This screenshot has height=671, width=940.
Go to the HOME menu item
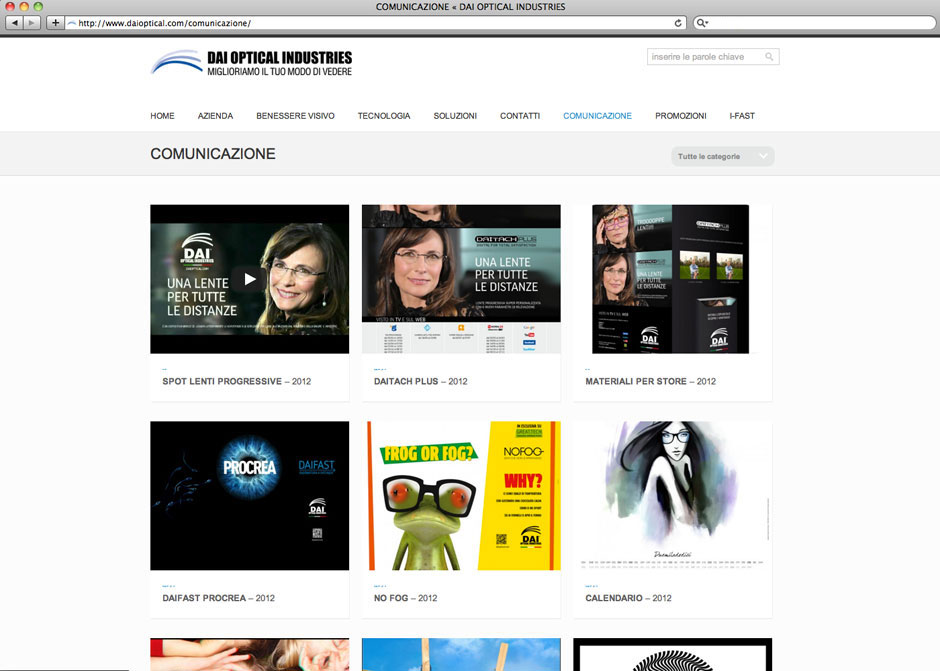pyautogui.click(x=162, y=116)
